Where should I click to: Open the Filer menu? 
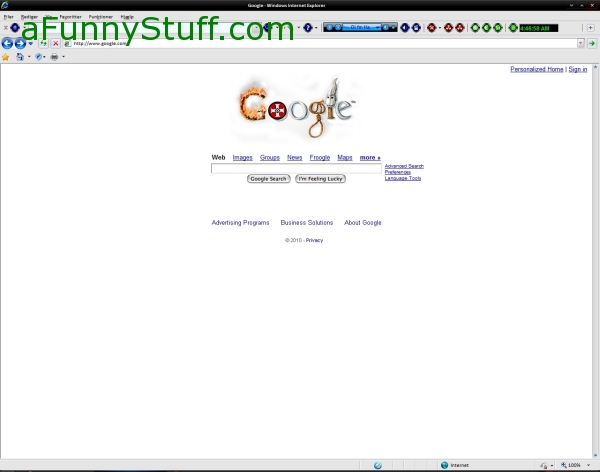pyautogui.click(x=8, y=17)
